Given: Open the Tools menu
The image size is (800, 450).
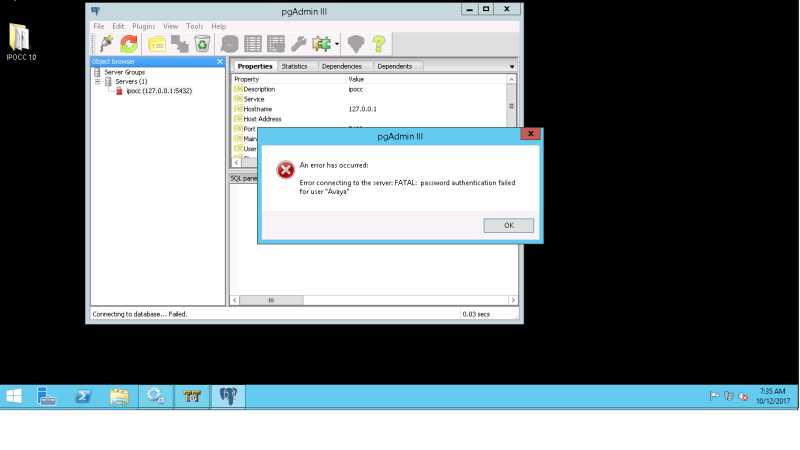Looking at the screenshot, I should (194, 26).
